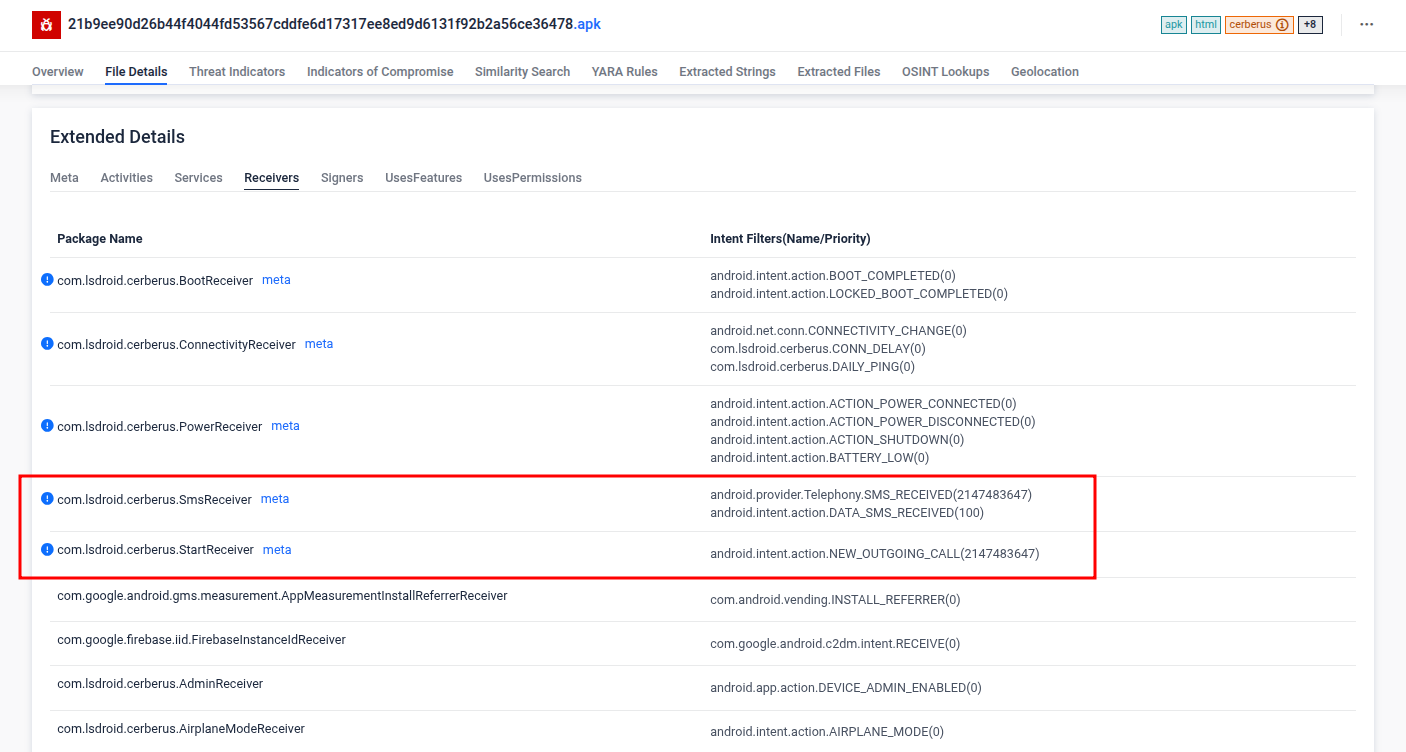This screenshot has height=752, width=1406.
Task: Expand the +8 additional tags badge
Action: [1310, 24]
